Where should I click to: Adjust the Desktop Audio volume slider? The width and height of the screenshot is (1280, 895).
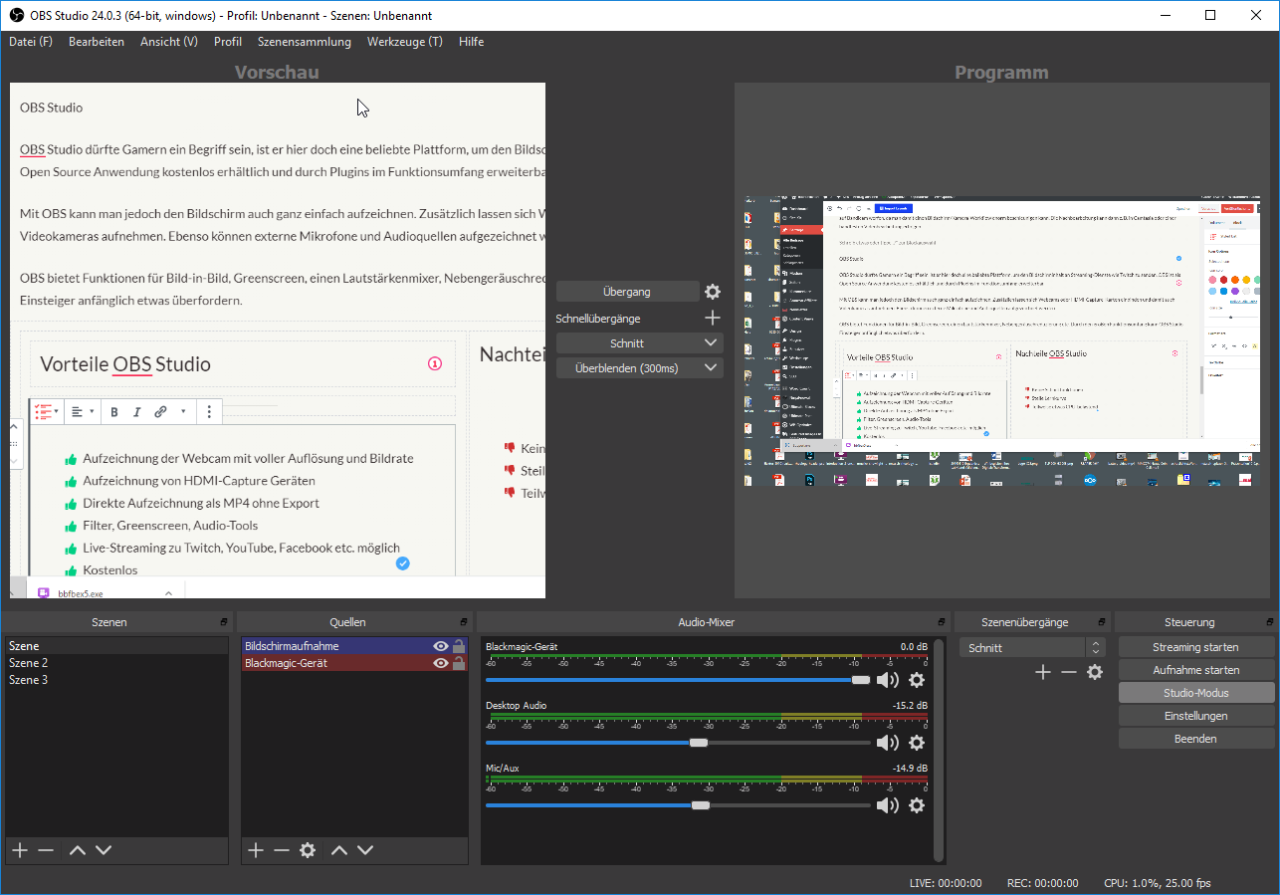tap(697, 742)
